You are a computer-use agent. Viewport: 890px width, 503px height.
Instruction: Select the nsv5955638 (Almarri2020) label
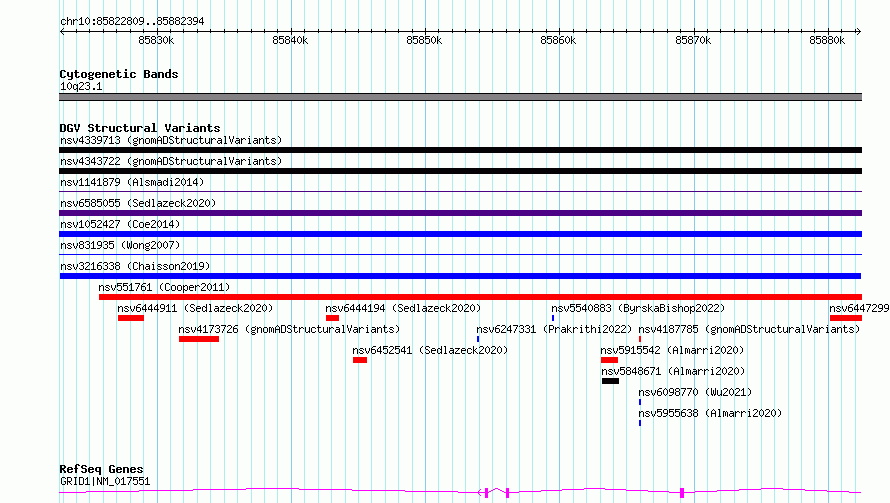(x=710, y=413)
